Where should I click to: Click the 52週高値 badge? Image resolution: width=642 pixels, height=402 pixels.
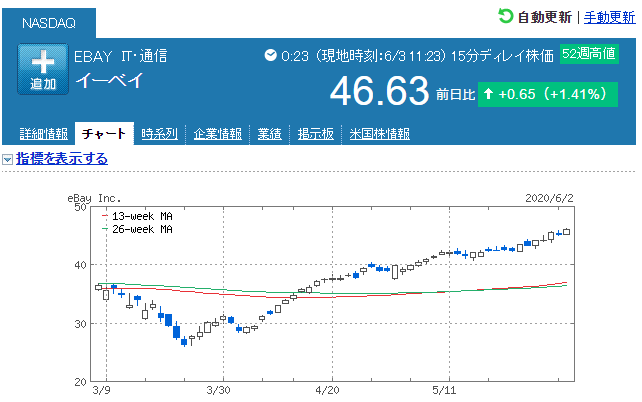589,54
